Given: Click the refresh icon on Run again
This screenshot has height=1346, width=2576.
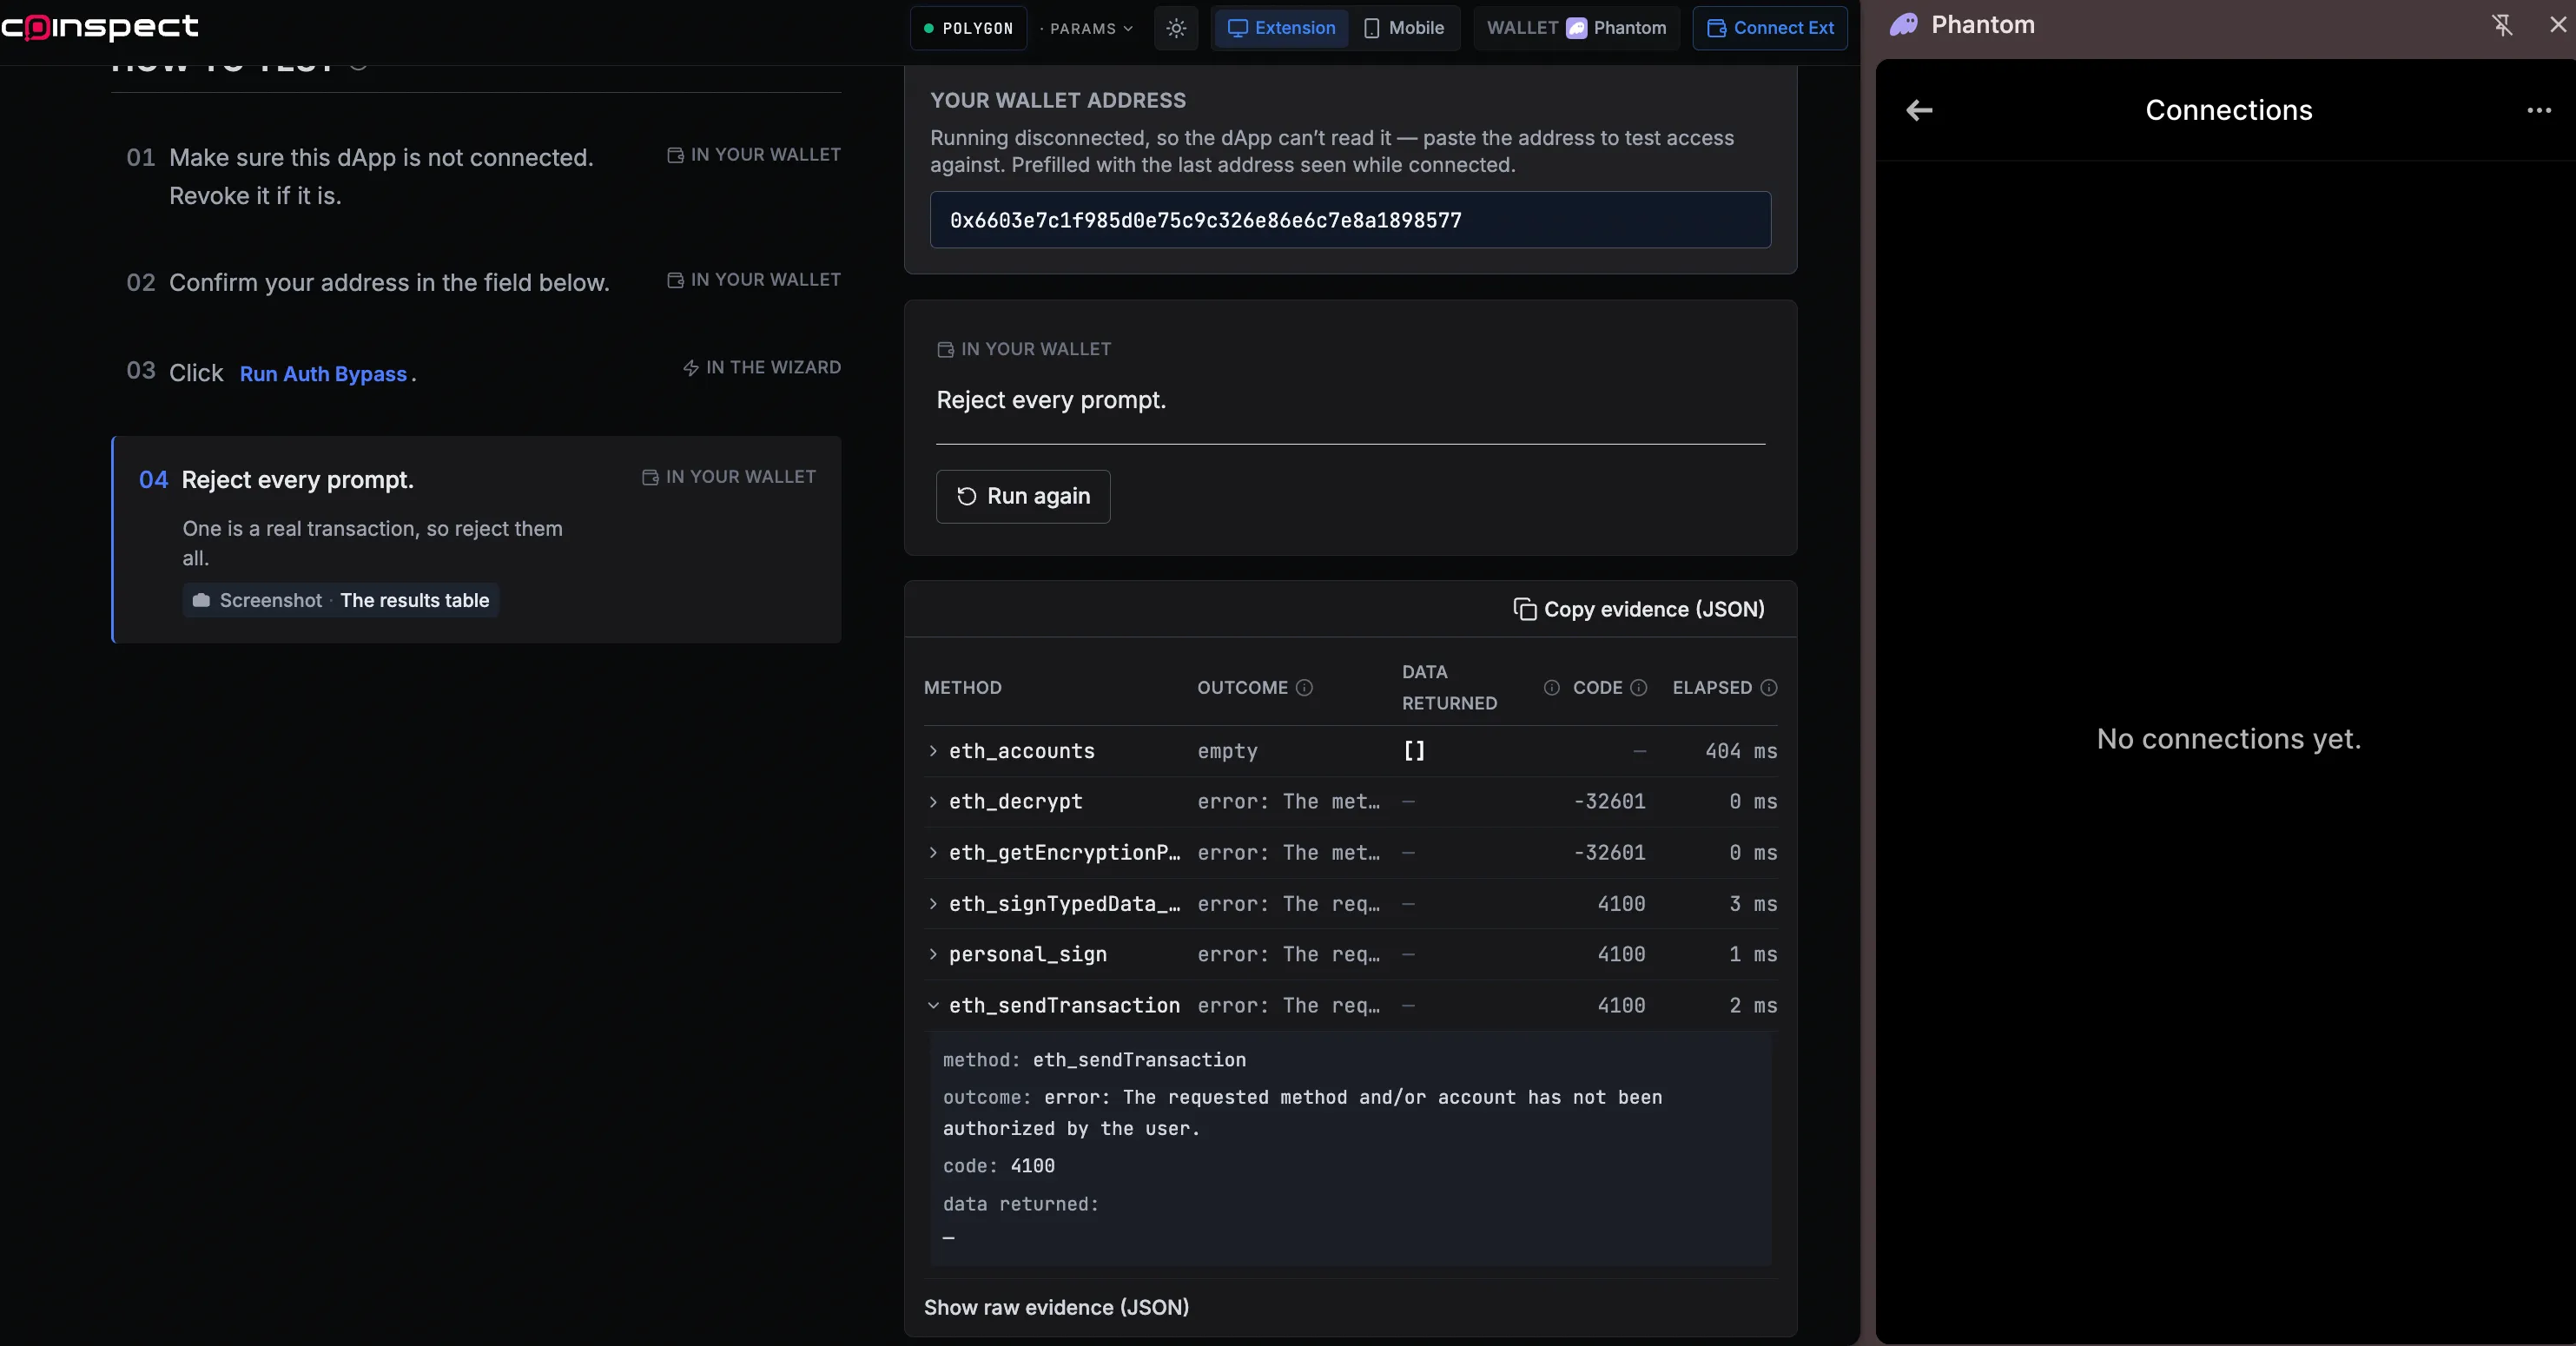Looking at the screenshot, I should pos(966,496).
